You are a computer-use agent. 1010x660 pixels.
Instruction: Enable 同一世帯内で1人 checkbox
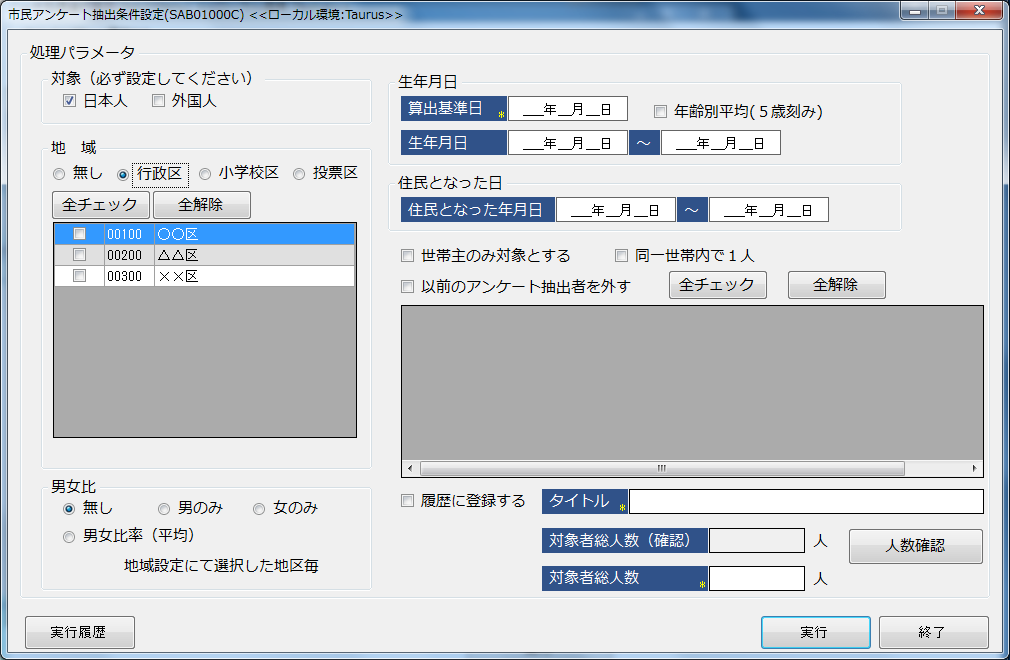pyautogui.click(x=621, y=256)
